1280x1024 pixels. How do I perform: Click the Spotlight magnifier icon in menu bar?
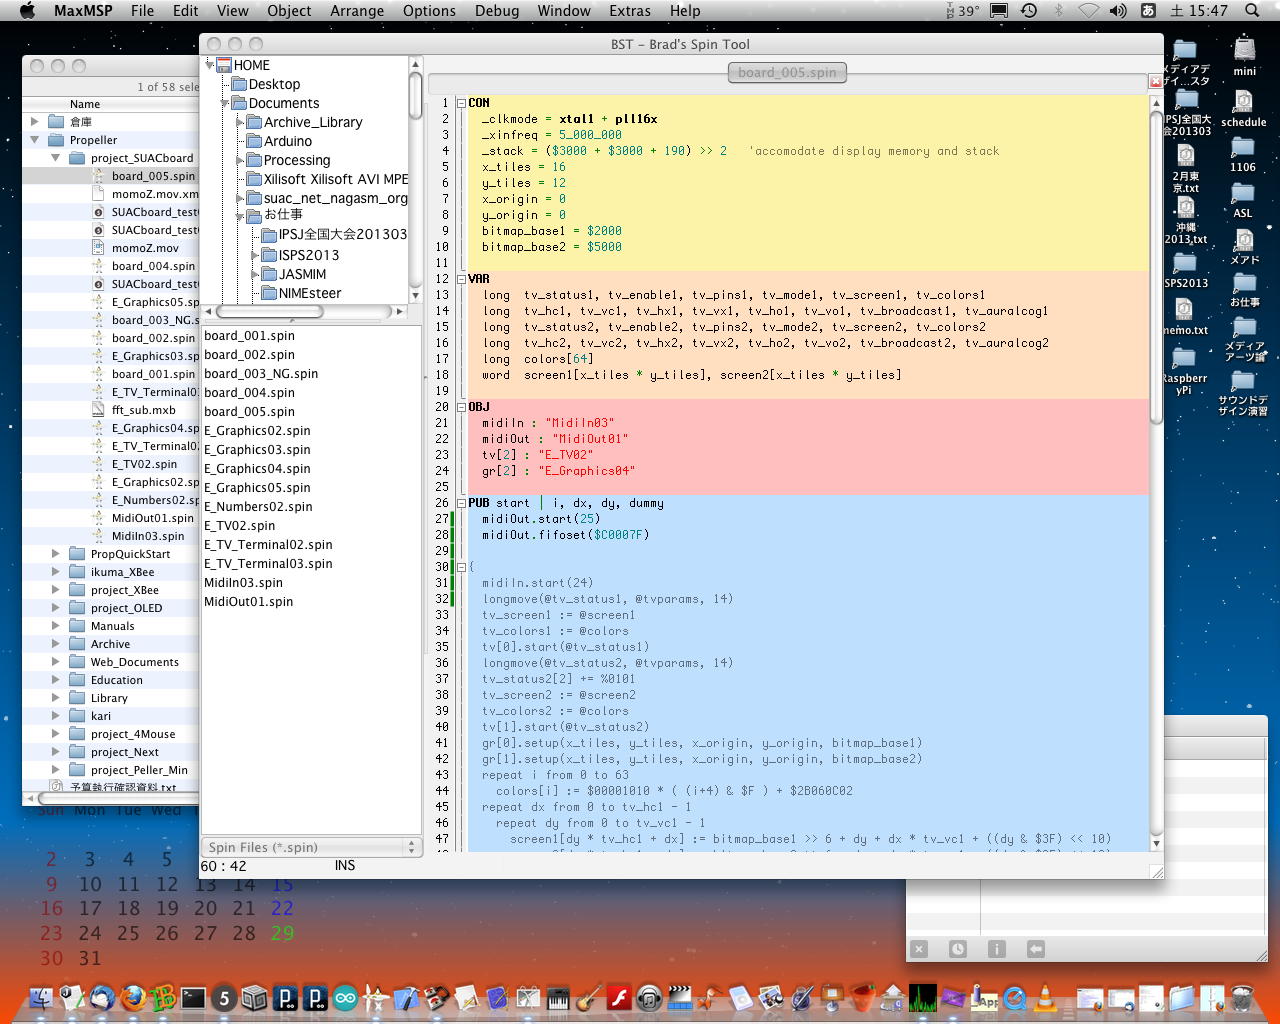point(1252,11)
